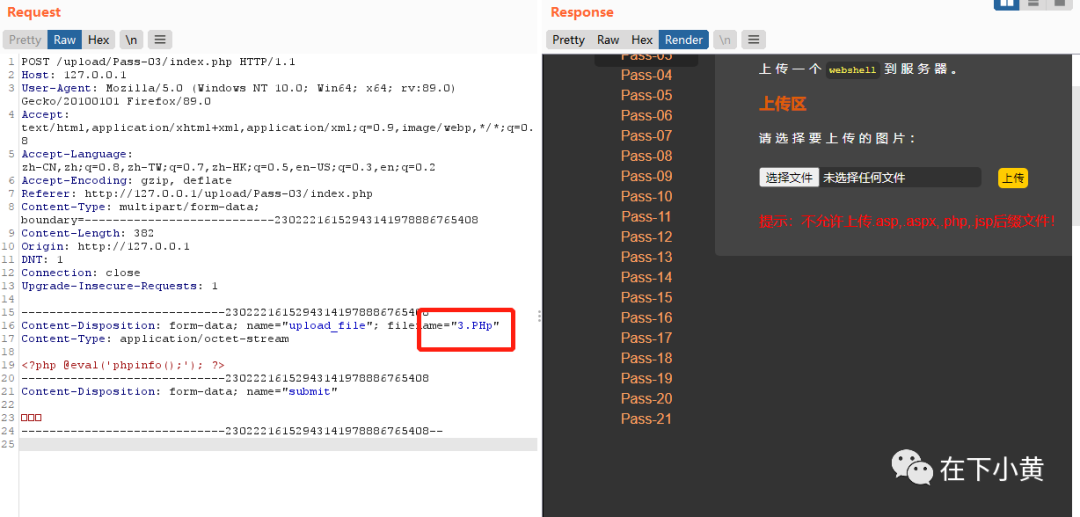
Task: Open the Pass-18 link
Action: pos(646,358)
